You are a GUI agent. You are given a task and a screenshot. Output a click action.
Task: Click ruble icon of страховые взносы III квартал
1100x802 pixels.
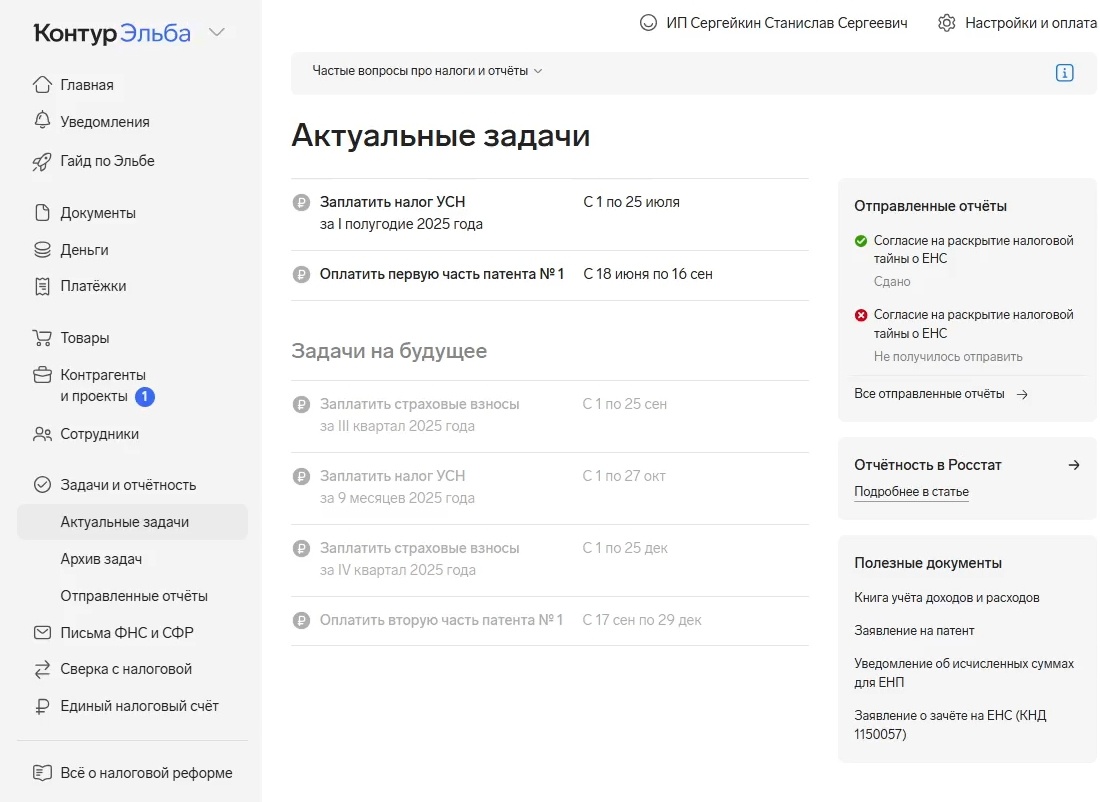click(x=301, y=404)
